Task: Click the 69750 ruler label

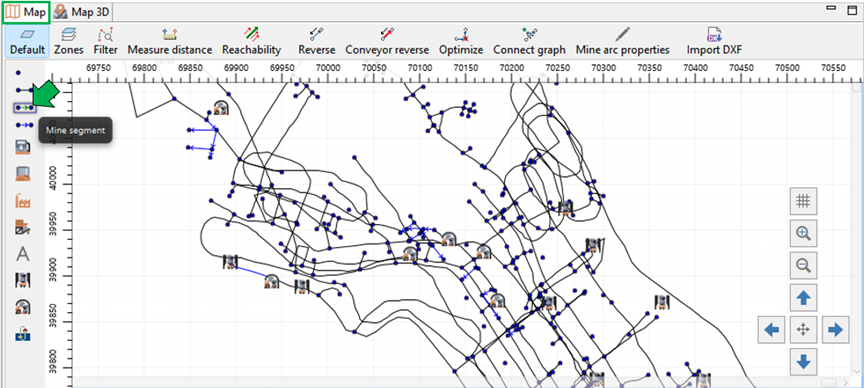Action: tap(99, 68)
